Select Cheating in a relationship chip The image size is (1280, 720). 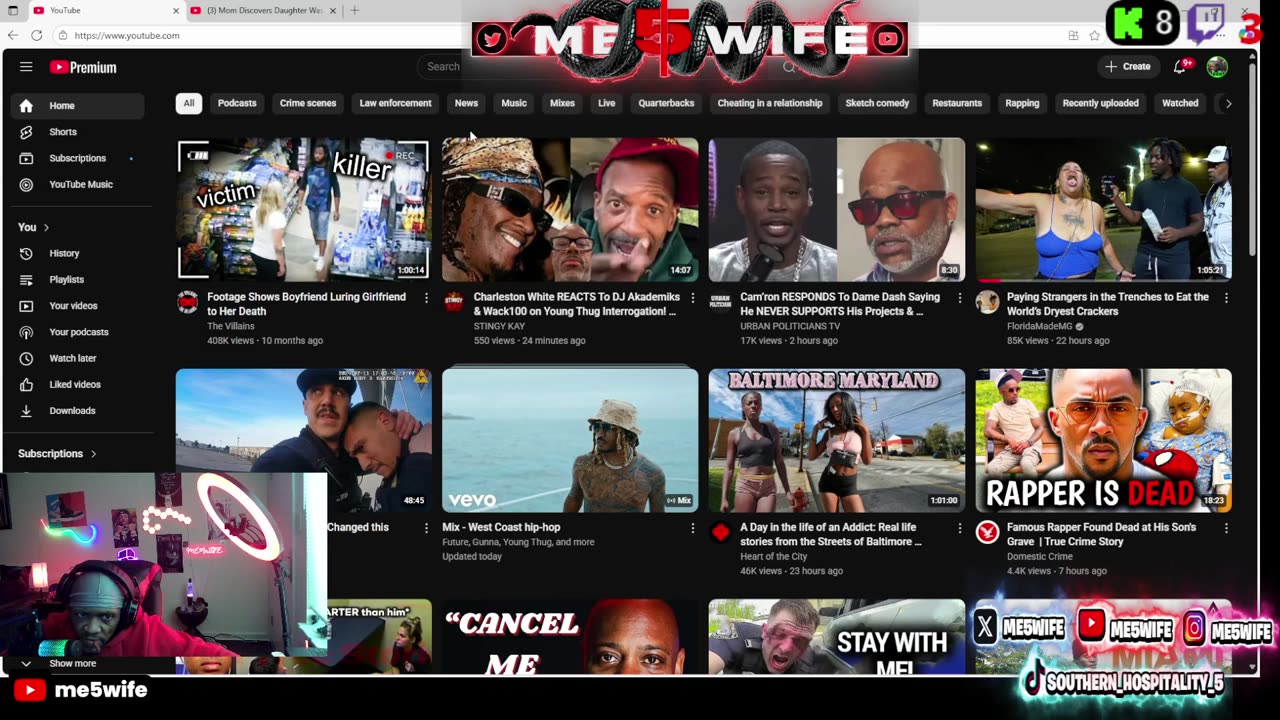pos(770,103)
